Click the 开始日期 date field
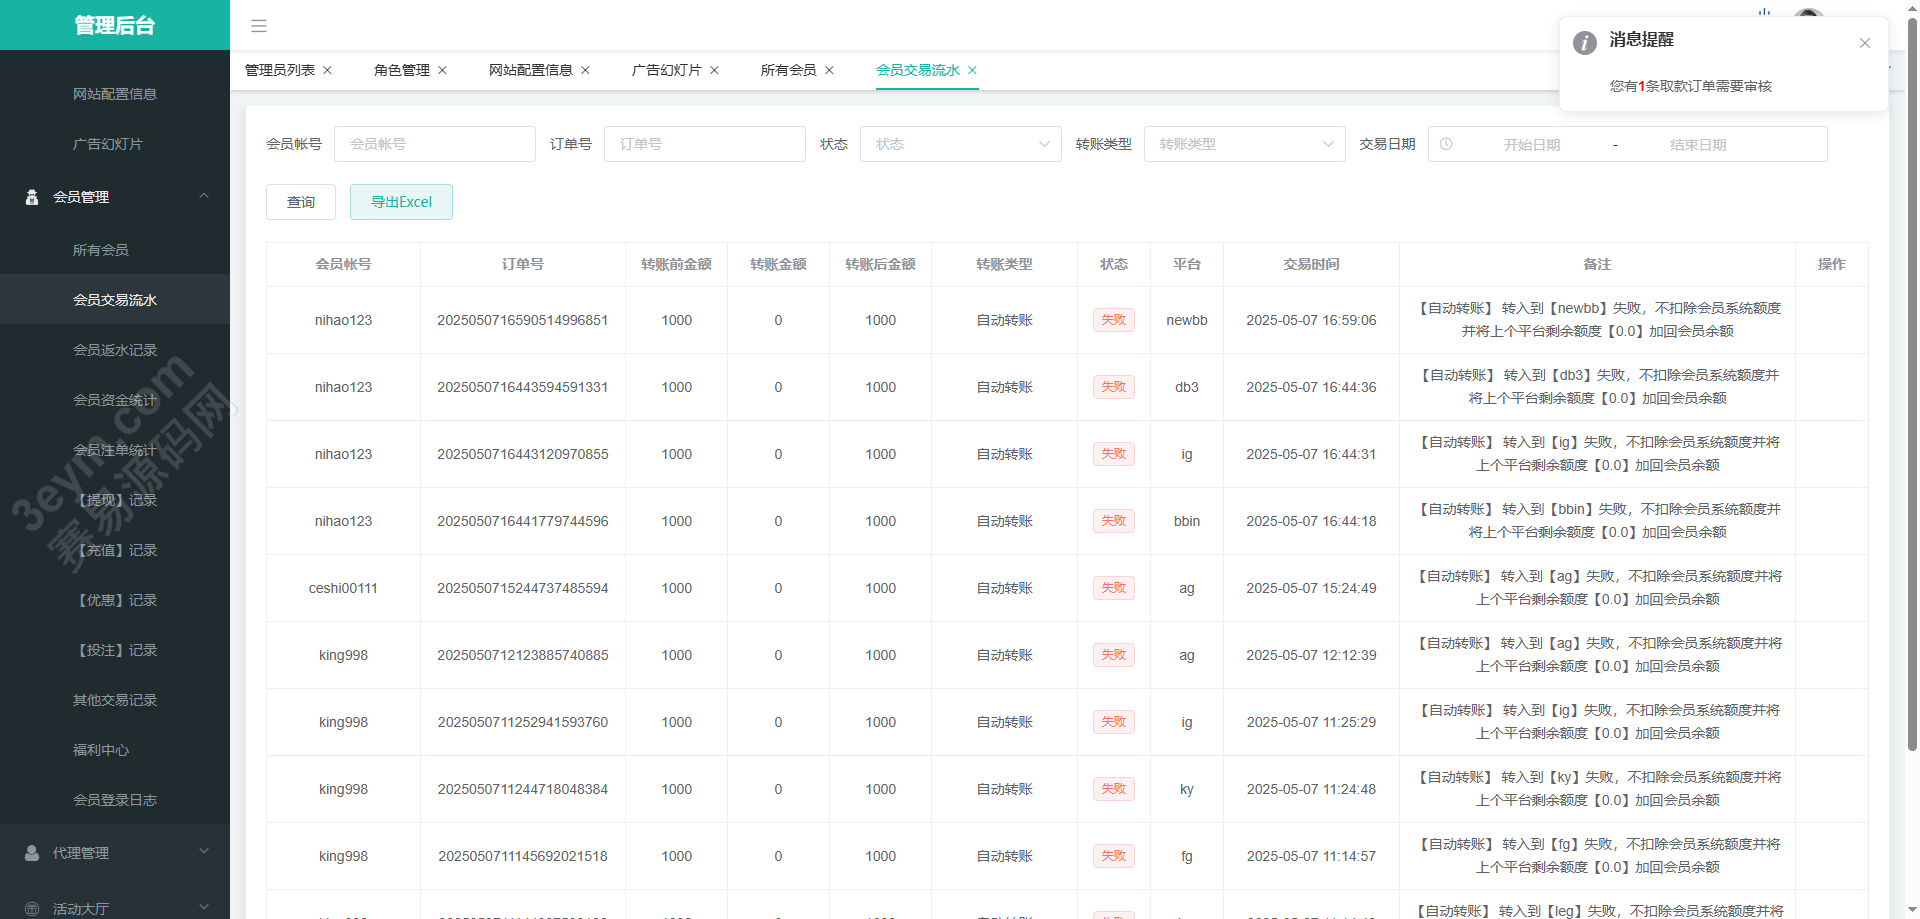1920x919 pixels. coord(1531,144)
